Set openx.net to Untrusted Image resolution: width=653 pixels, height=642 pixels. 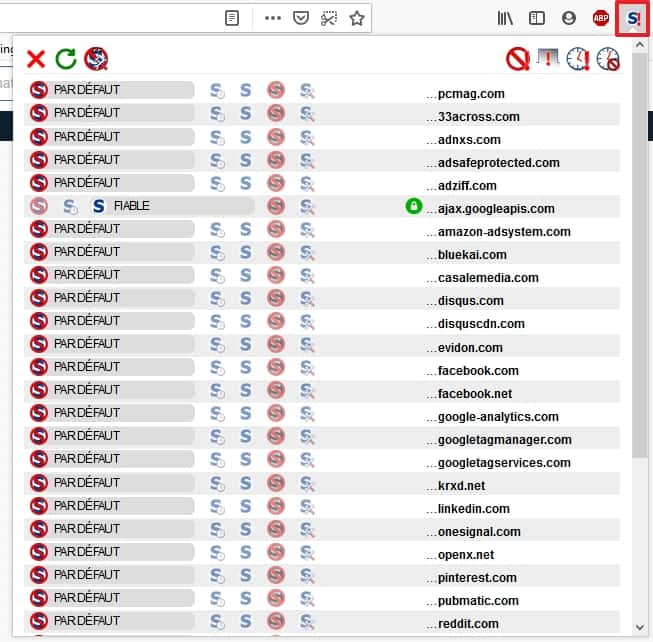(276, 552)
